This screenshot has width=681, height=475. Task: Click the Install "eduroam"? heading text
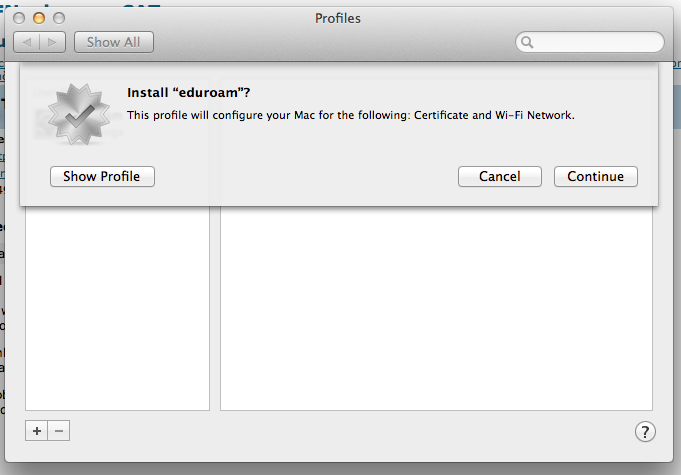(188, 92)
